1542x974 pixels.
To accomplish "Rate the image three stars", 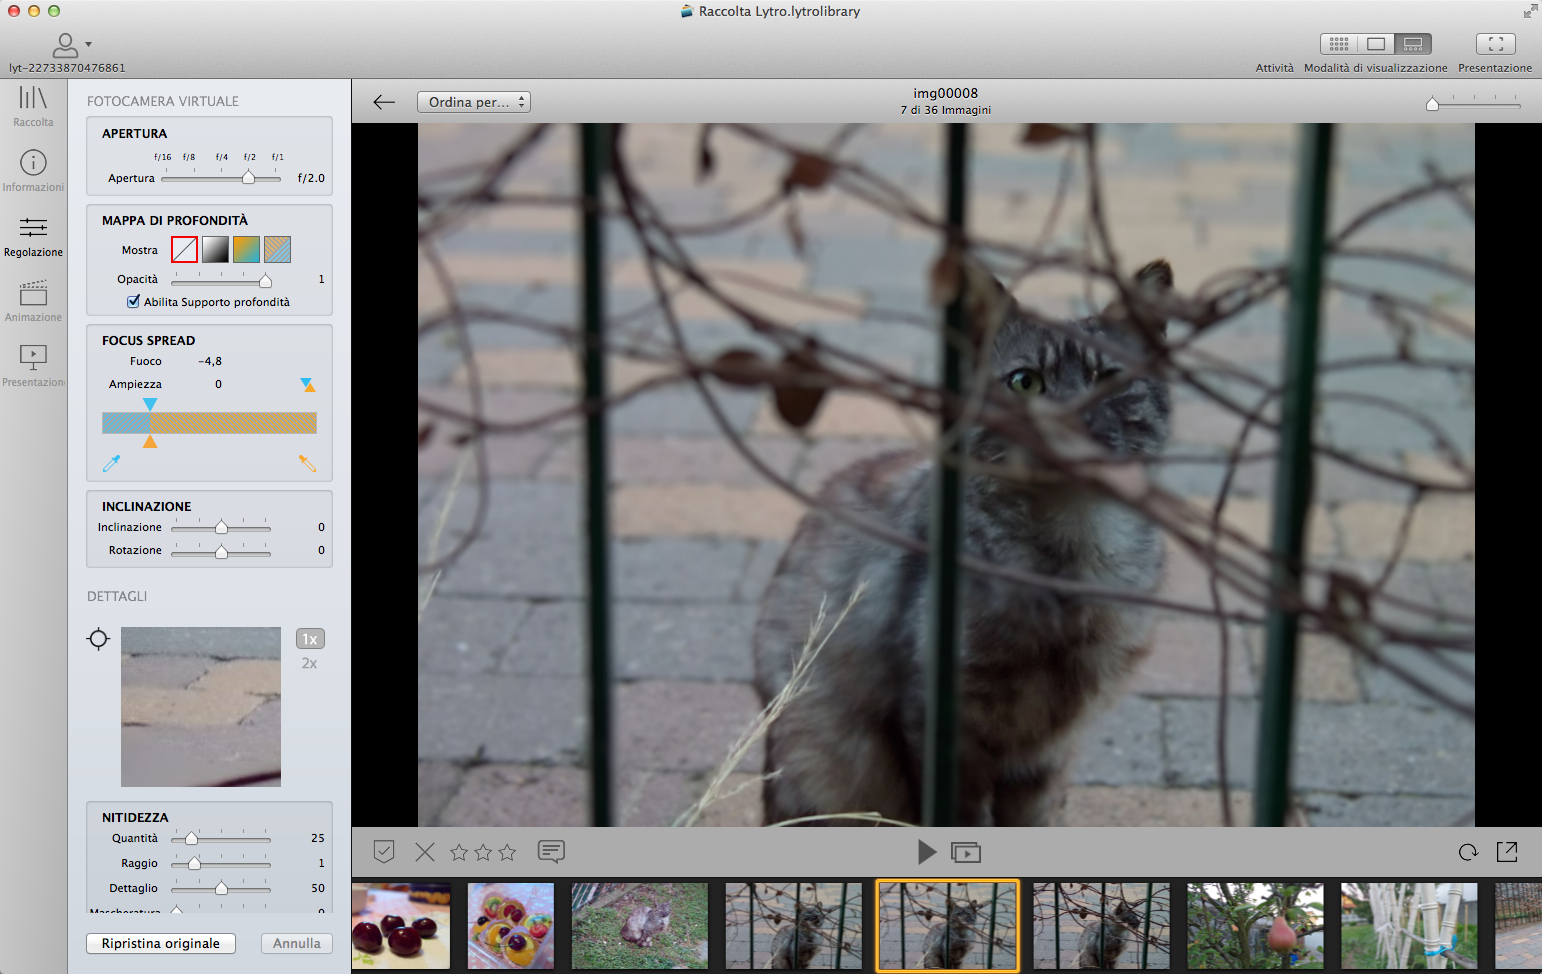I will (507, 852).
